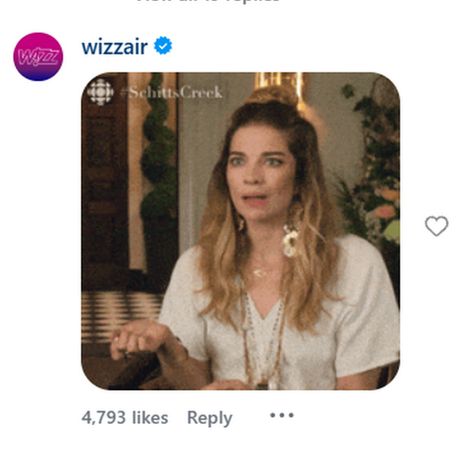The image size is (460, 449).
Task: Expand comment options via the ellipsis
Action: coord(282,415)
